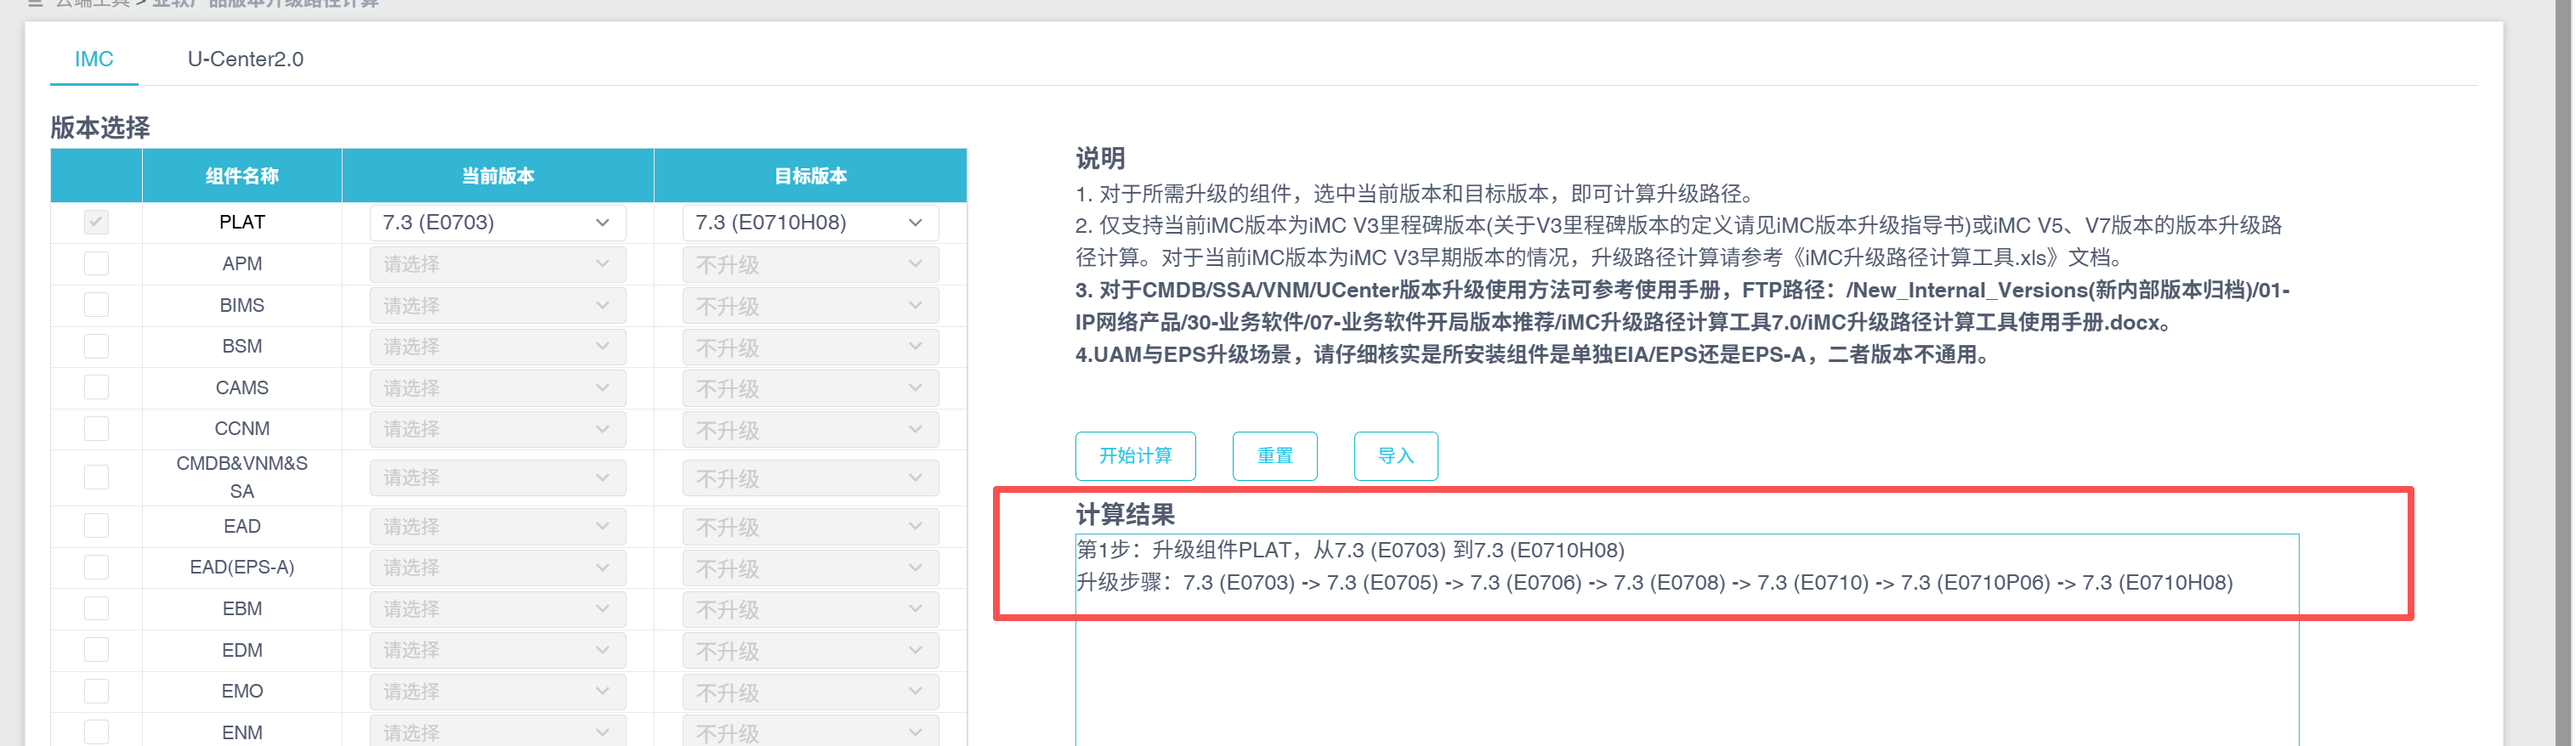Select the EAD(EPS-A) name cell

click(x=242, y=568)
